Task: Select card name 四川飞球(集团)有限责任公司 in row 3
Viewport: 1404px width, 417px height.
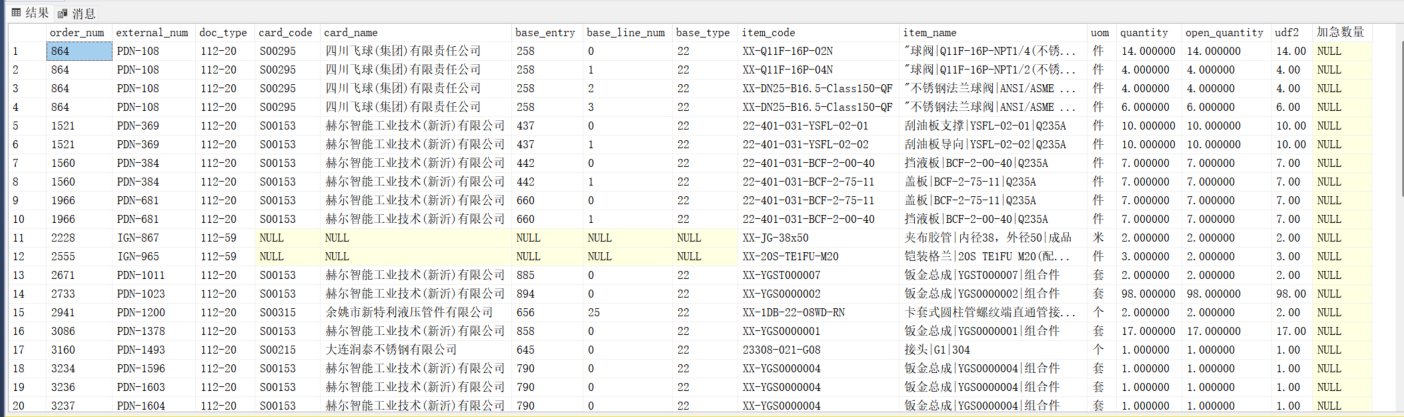Action: tap(403, 88)
